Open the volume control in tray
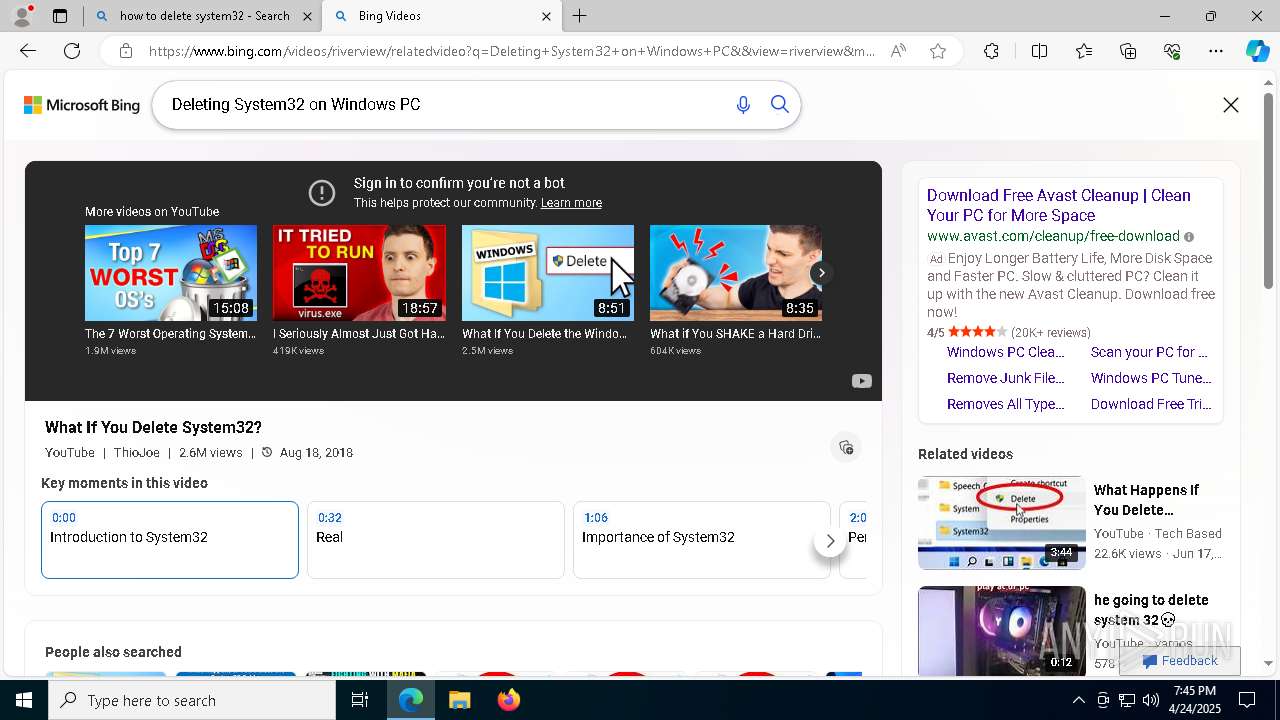The height and width of the screenshot is (720, 1280). [1151, 700]
